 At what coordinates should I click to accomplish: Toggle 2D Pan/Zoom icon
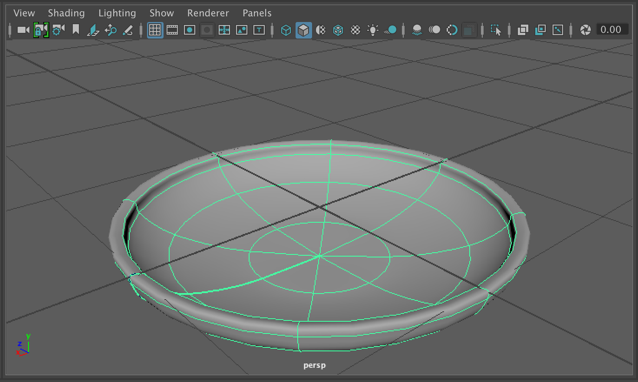(110, 30)
